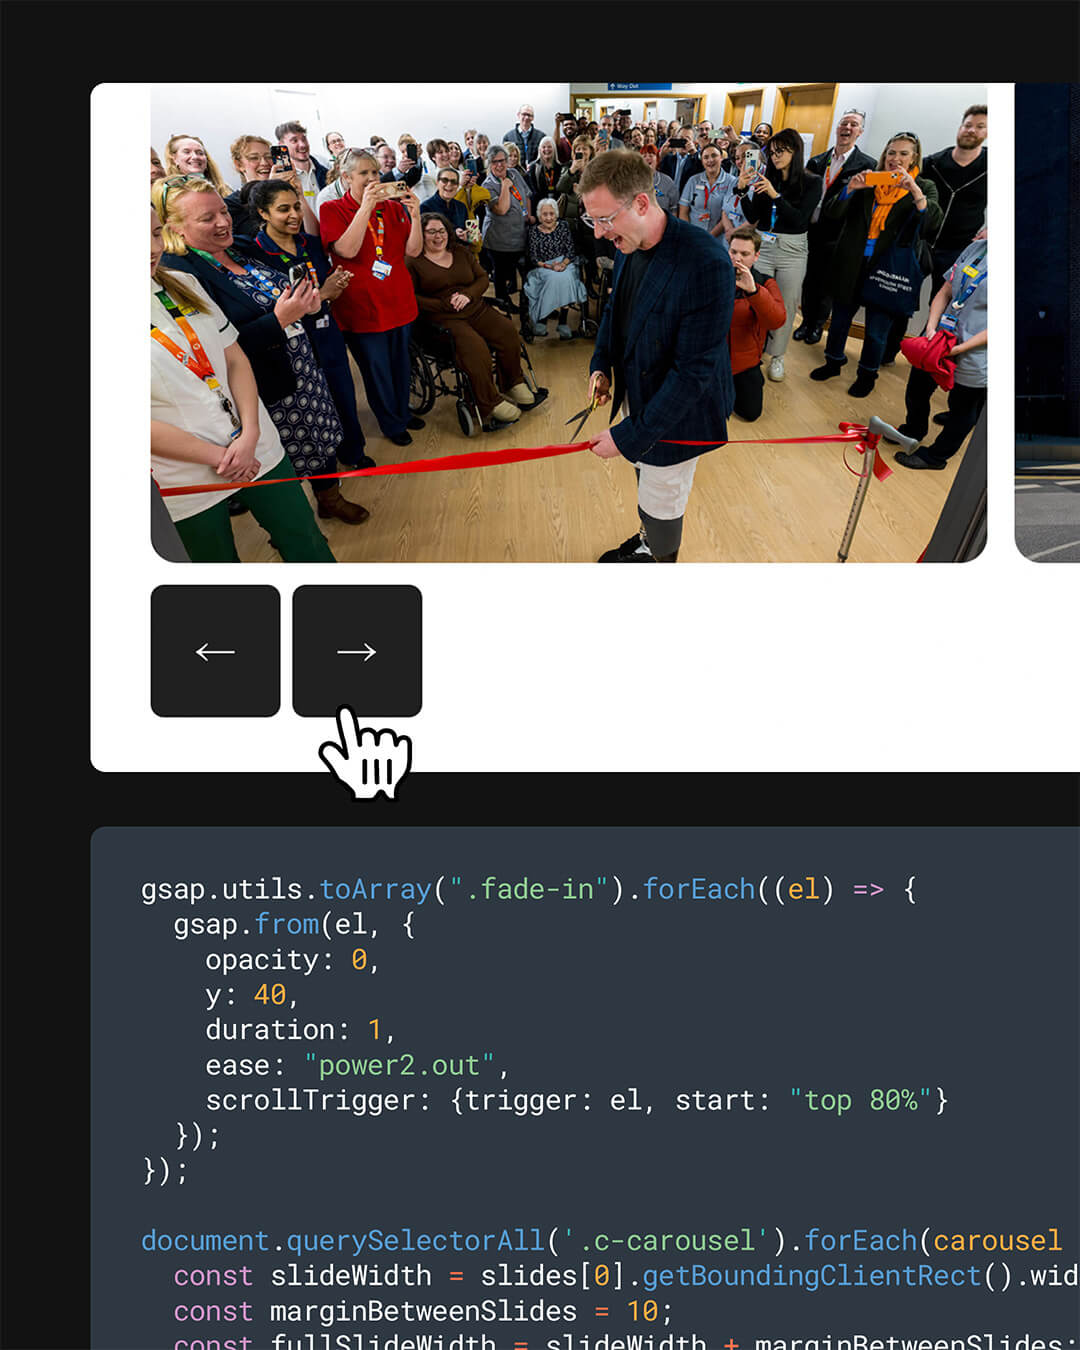This screenshot has width=1080, height=1350.
Task: Click the scrollTrigger property name
Action: 310,1100
